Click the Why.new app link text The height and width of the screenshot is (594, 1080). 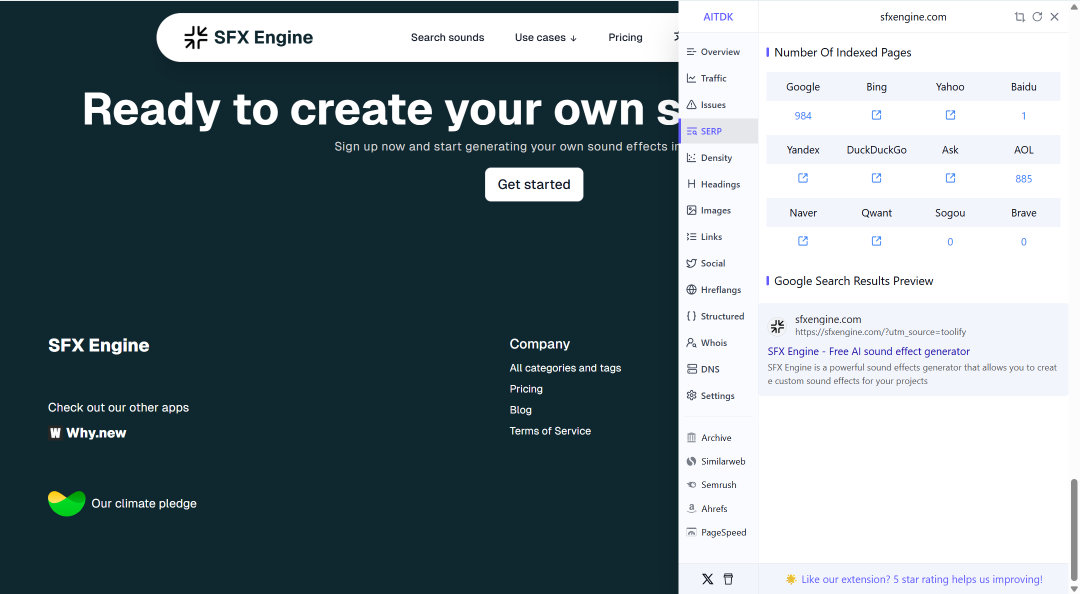tap(96, 433)
